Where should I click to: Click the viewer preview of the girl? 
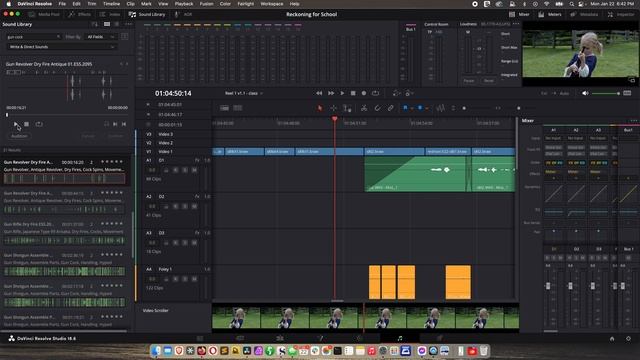point(580,53)
